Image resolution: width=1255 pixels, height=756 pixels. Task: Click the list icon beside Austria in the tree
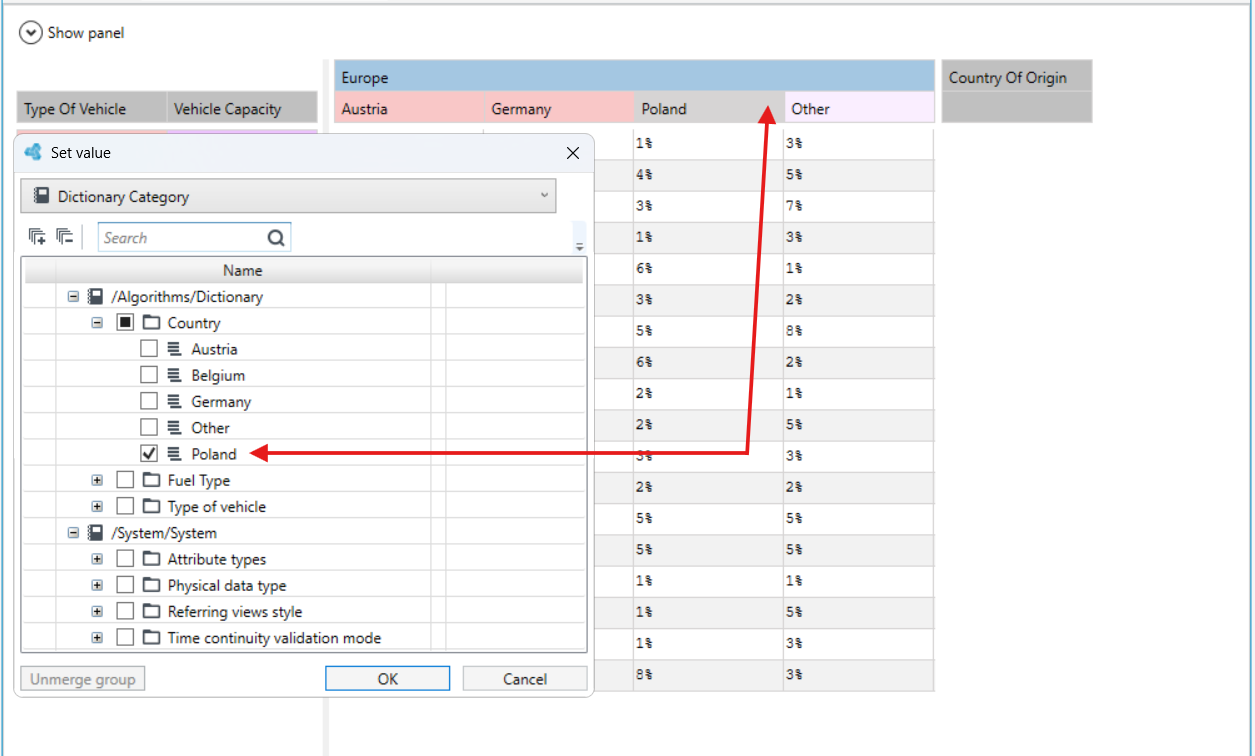[x=174, y=349]
